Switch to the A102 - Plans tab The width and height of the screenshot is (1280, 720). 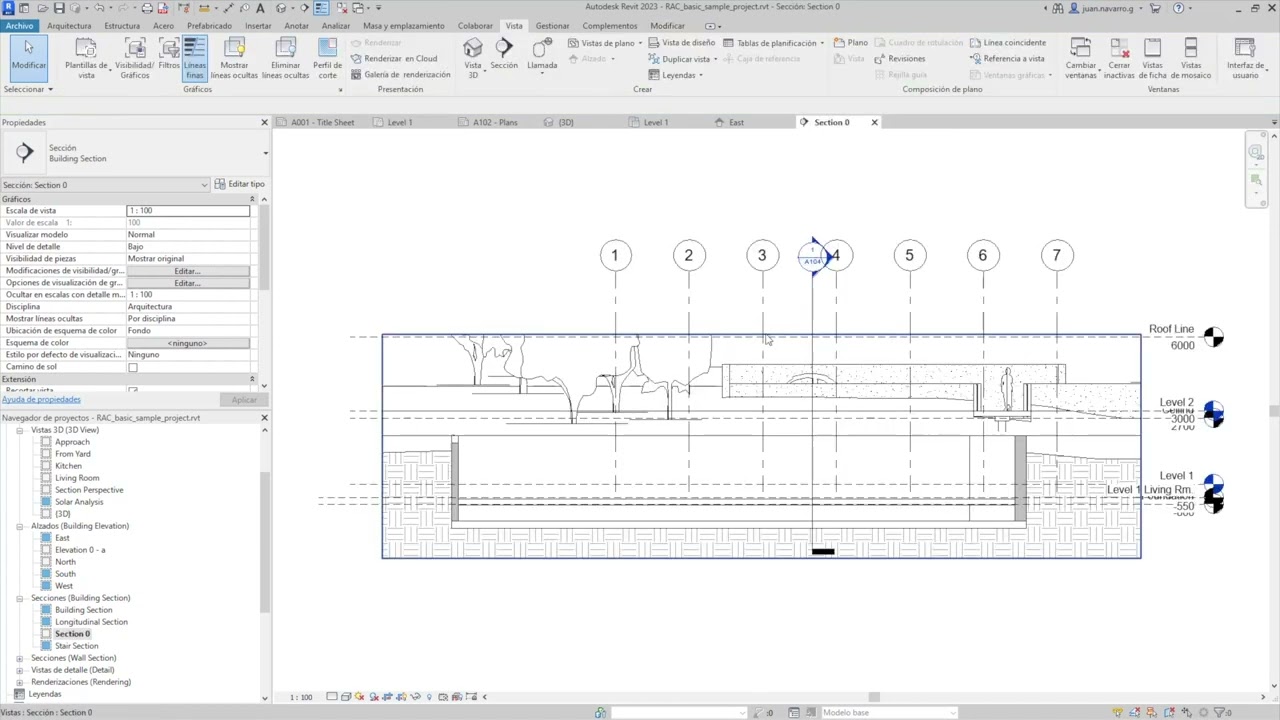point(489,122)
